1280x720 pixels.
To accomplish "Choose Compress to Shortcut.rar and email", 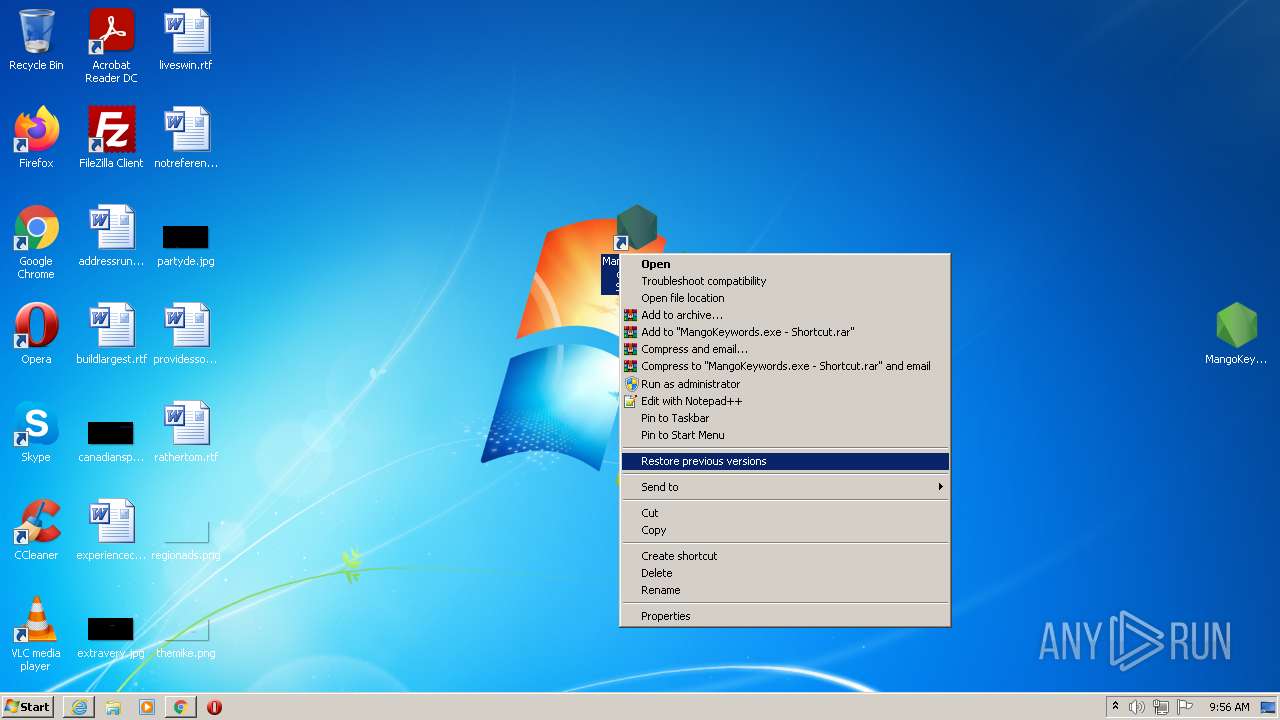I will tap(785, 366).
